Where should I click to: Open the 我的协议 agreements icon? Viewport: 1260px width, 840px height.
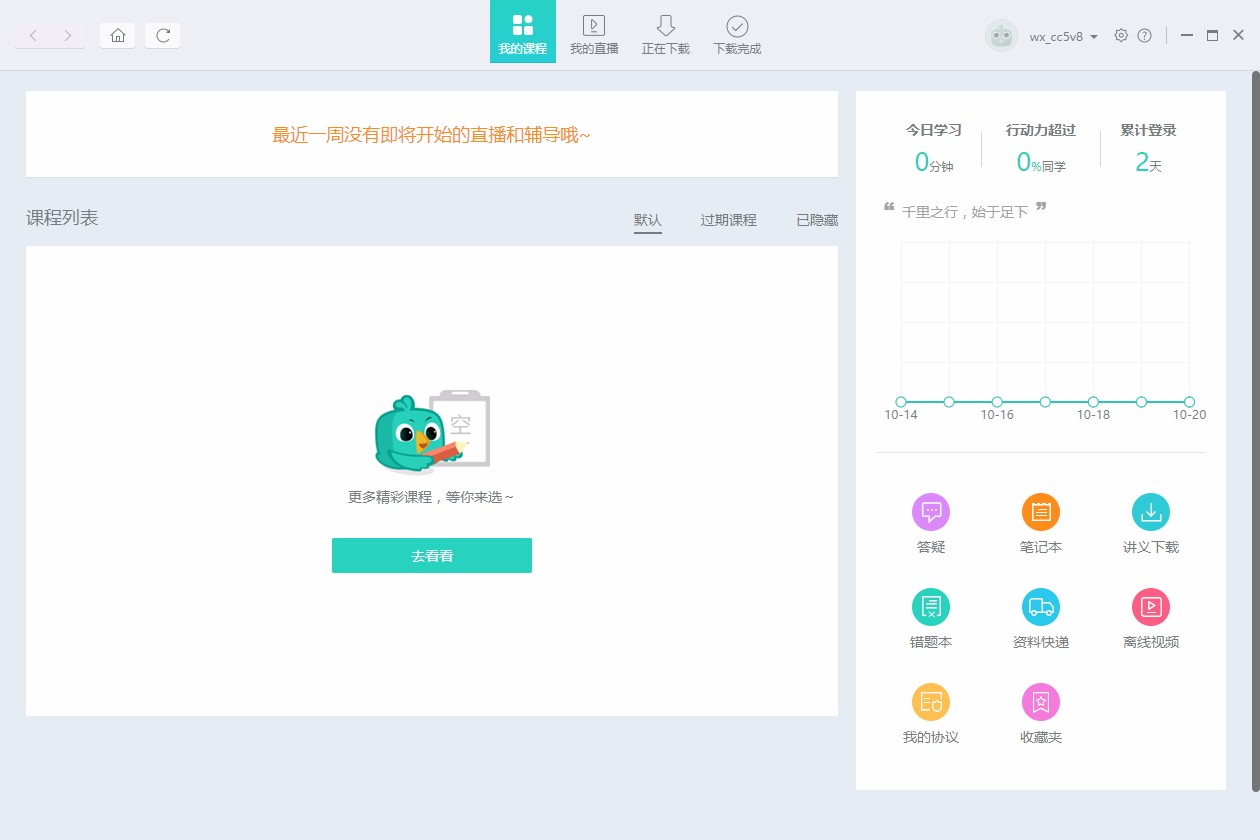(x=931, y=702)
